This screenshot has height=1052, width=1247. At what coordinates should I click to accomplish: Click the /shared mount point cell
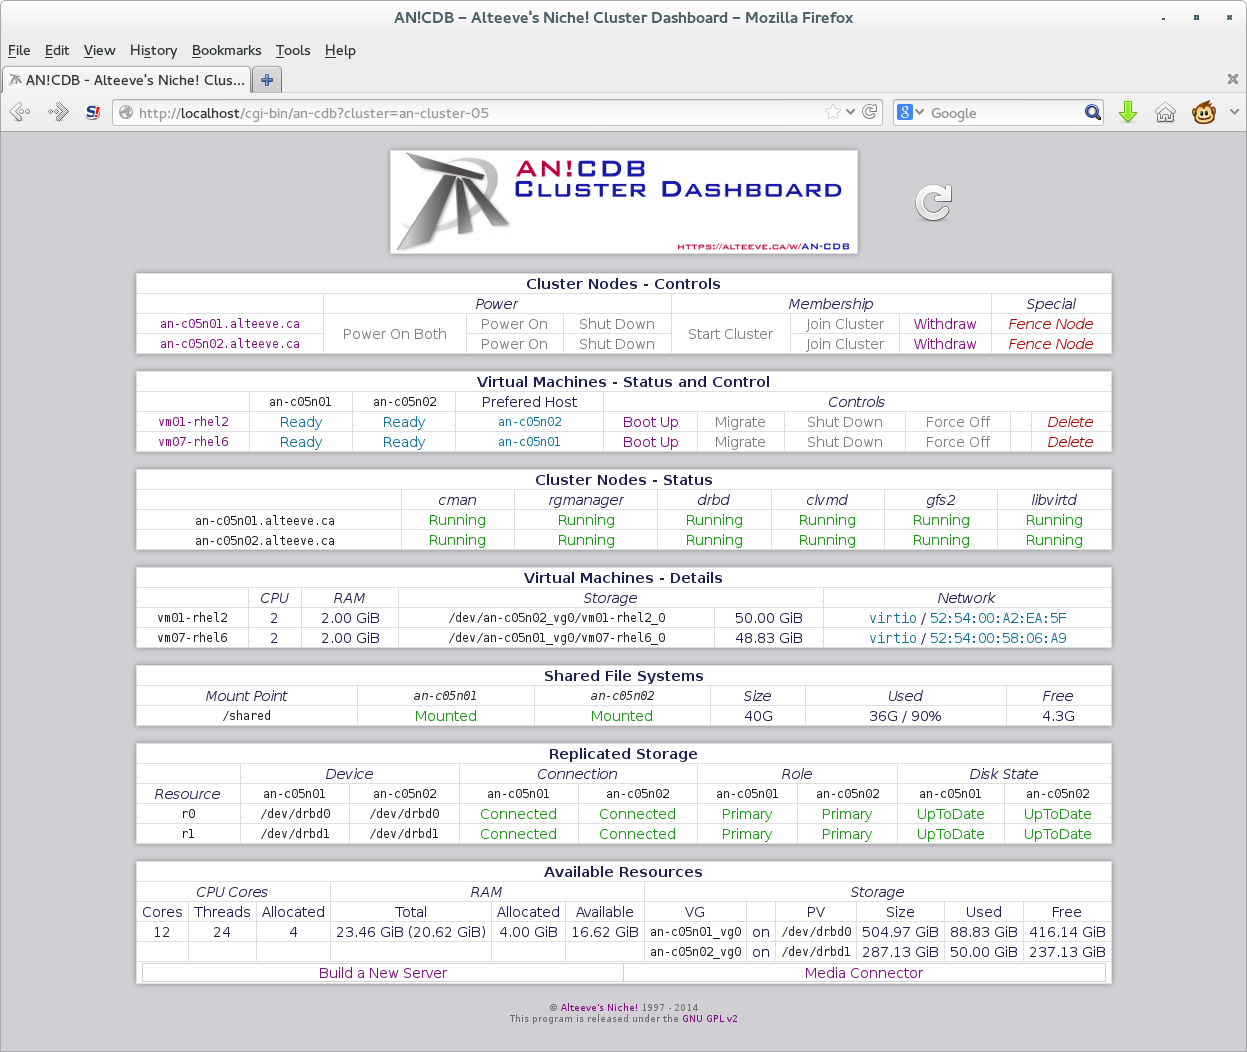(x=247, y=716)
